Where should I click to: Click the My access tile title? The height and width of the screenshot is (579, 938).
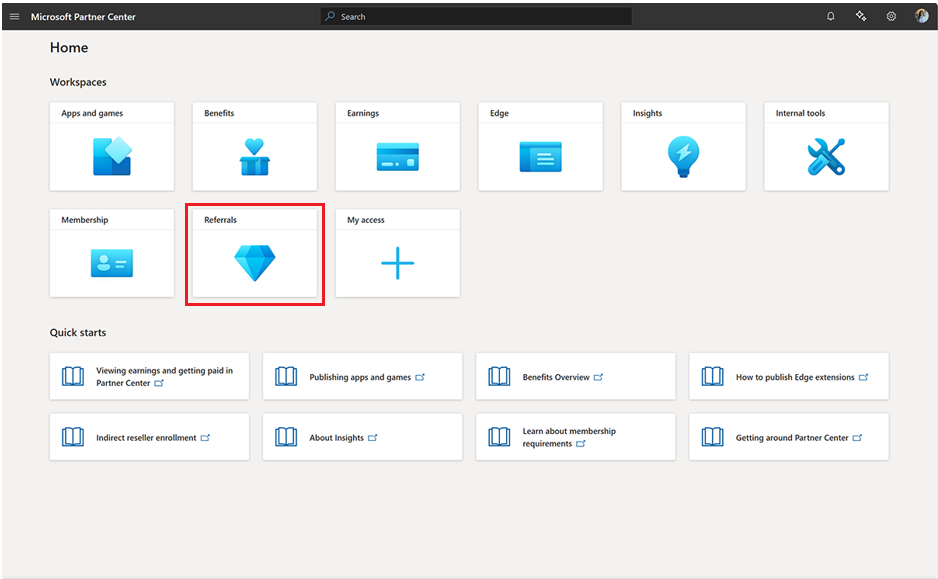point(366,220)
